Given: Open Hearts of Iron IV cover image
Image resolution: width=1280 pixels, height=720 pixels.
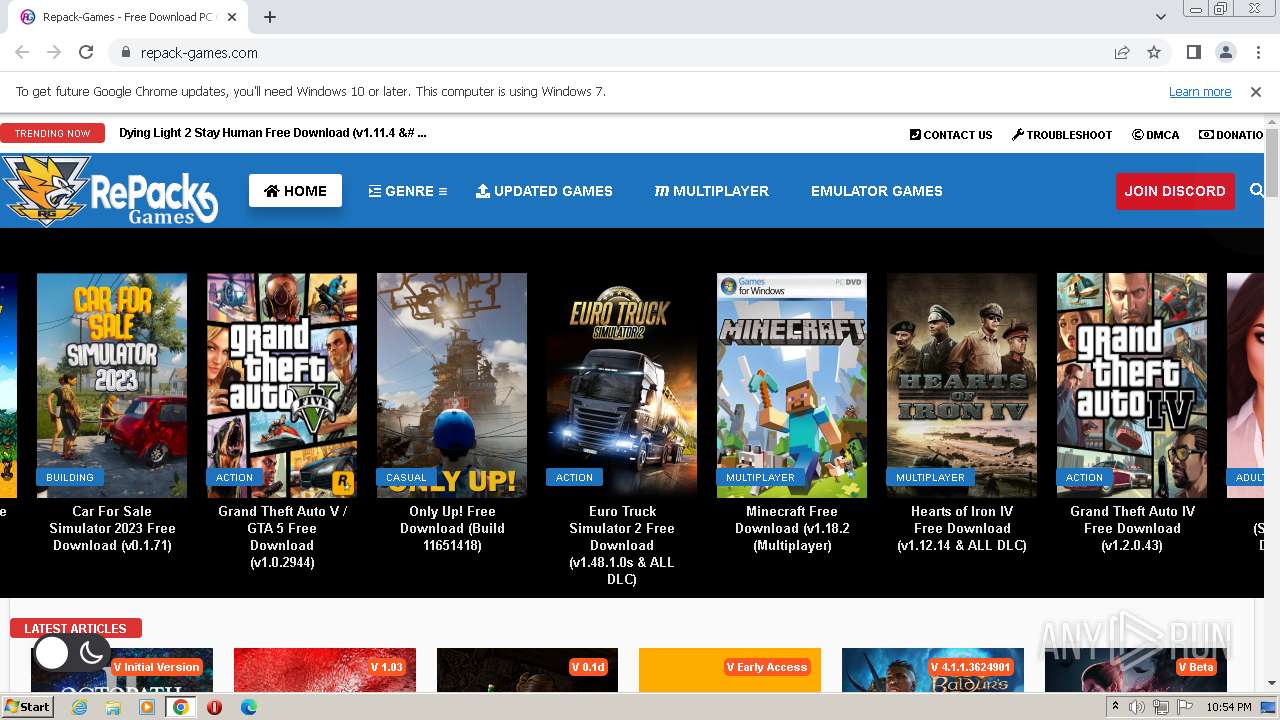Looking at the screenshot, I should click(x=962, y=385).
